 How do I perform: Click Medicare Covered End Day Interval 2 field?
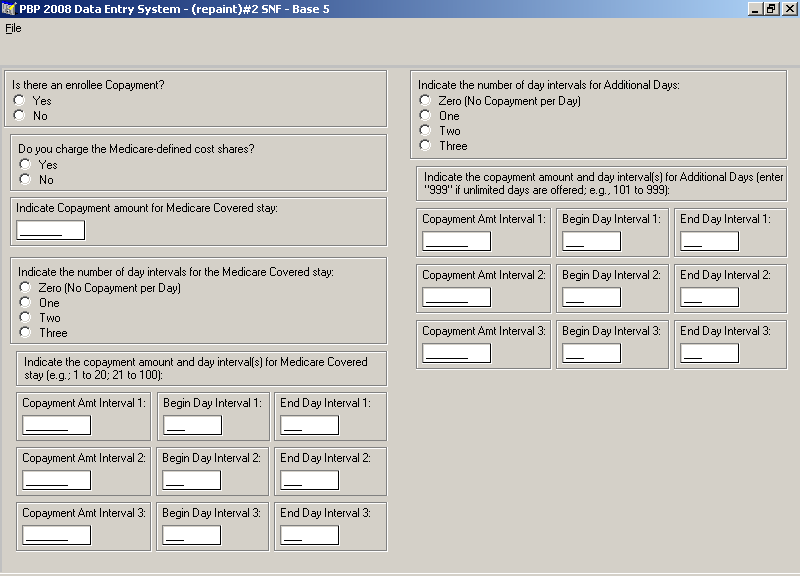[310, 480]
